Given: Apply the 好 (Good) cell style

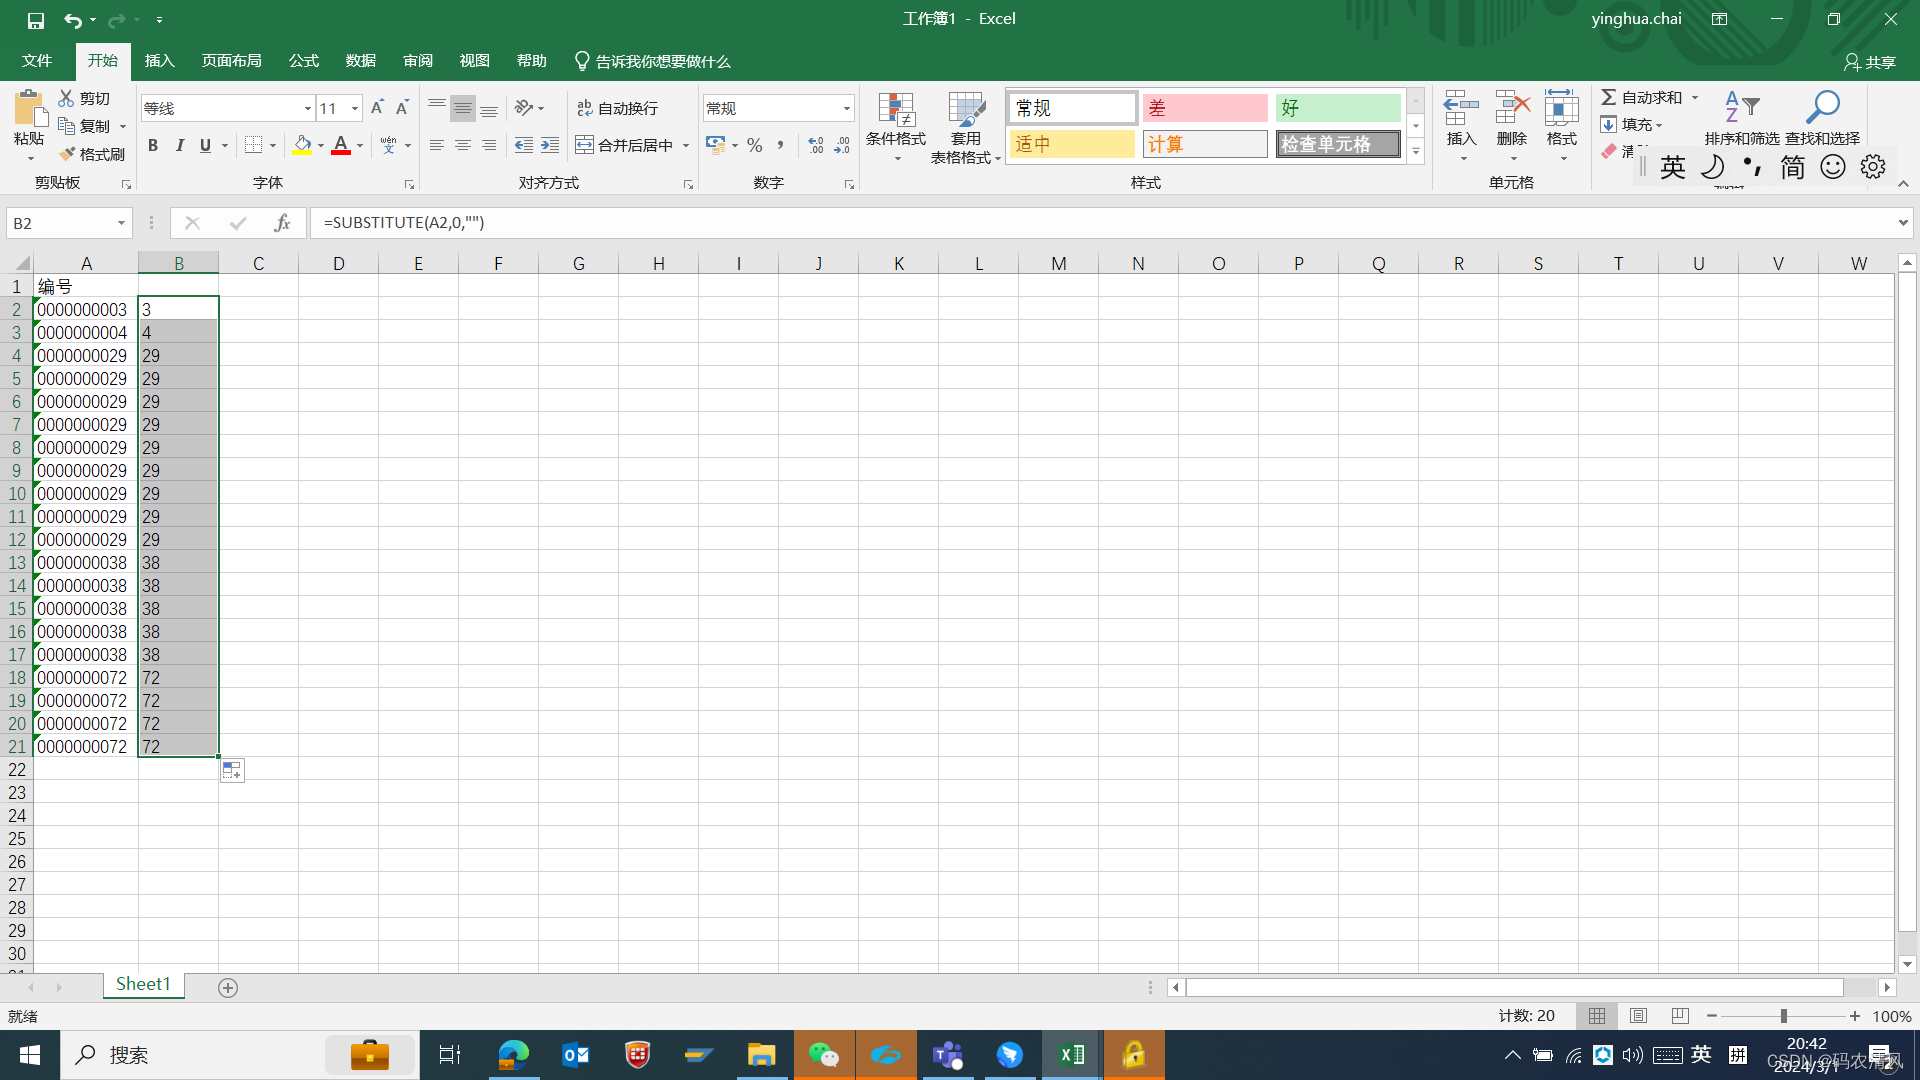Looking at the screenshot, I should point(1337,108).
